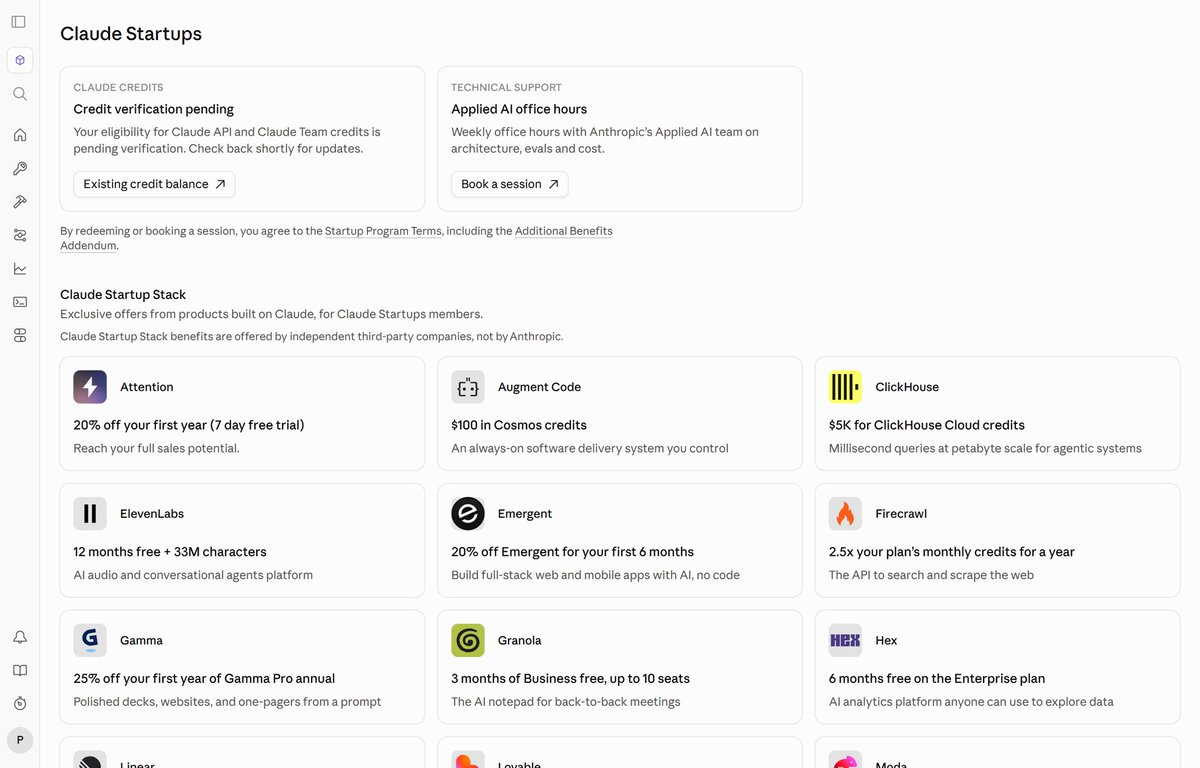Select '3 months of Business free, up to 10 seats'

click(570, 679)
